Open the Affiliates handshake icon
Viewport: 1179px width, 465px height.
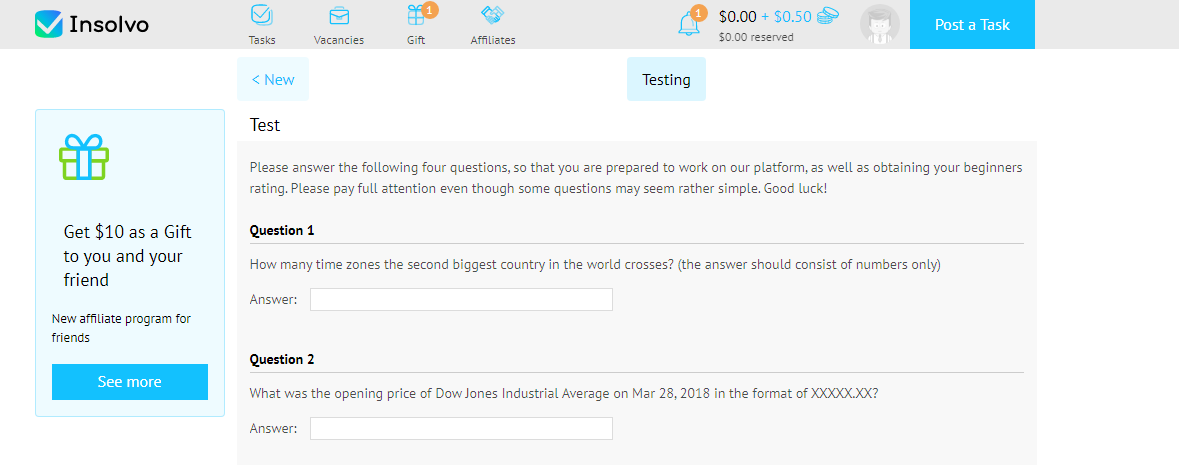492,16
